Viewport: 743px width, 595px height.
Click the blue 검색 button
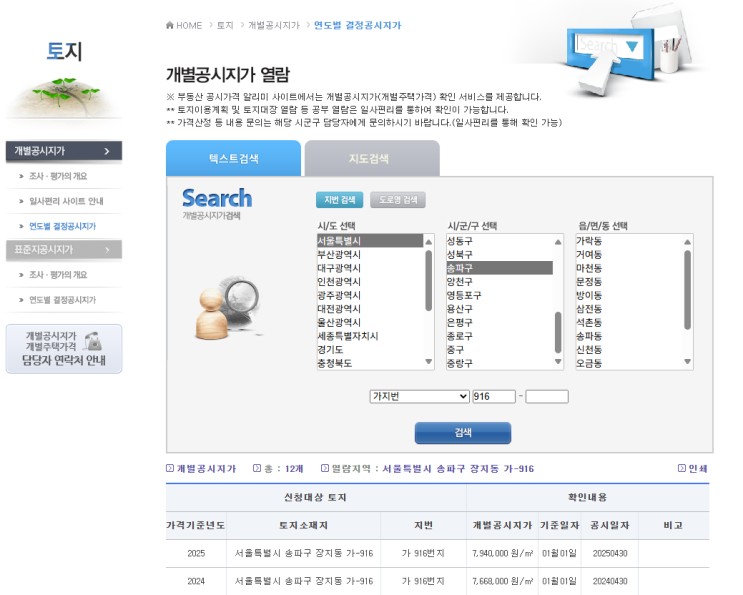point(463,433)
